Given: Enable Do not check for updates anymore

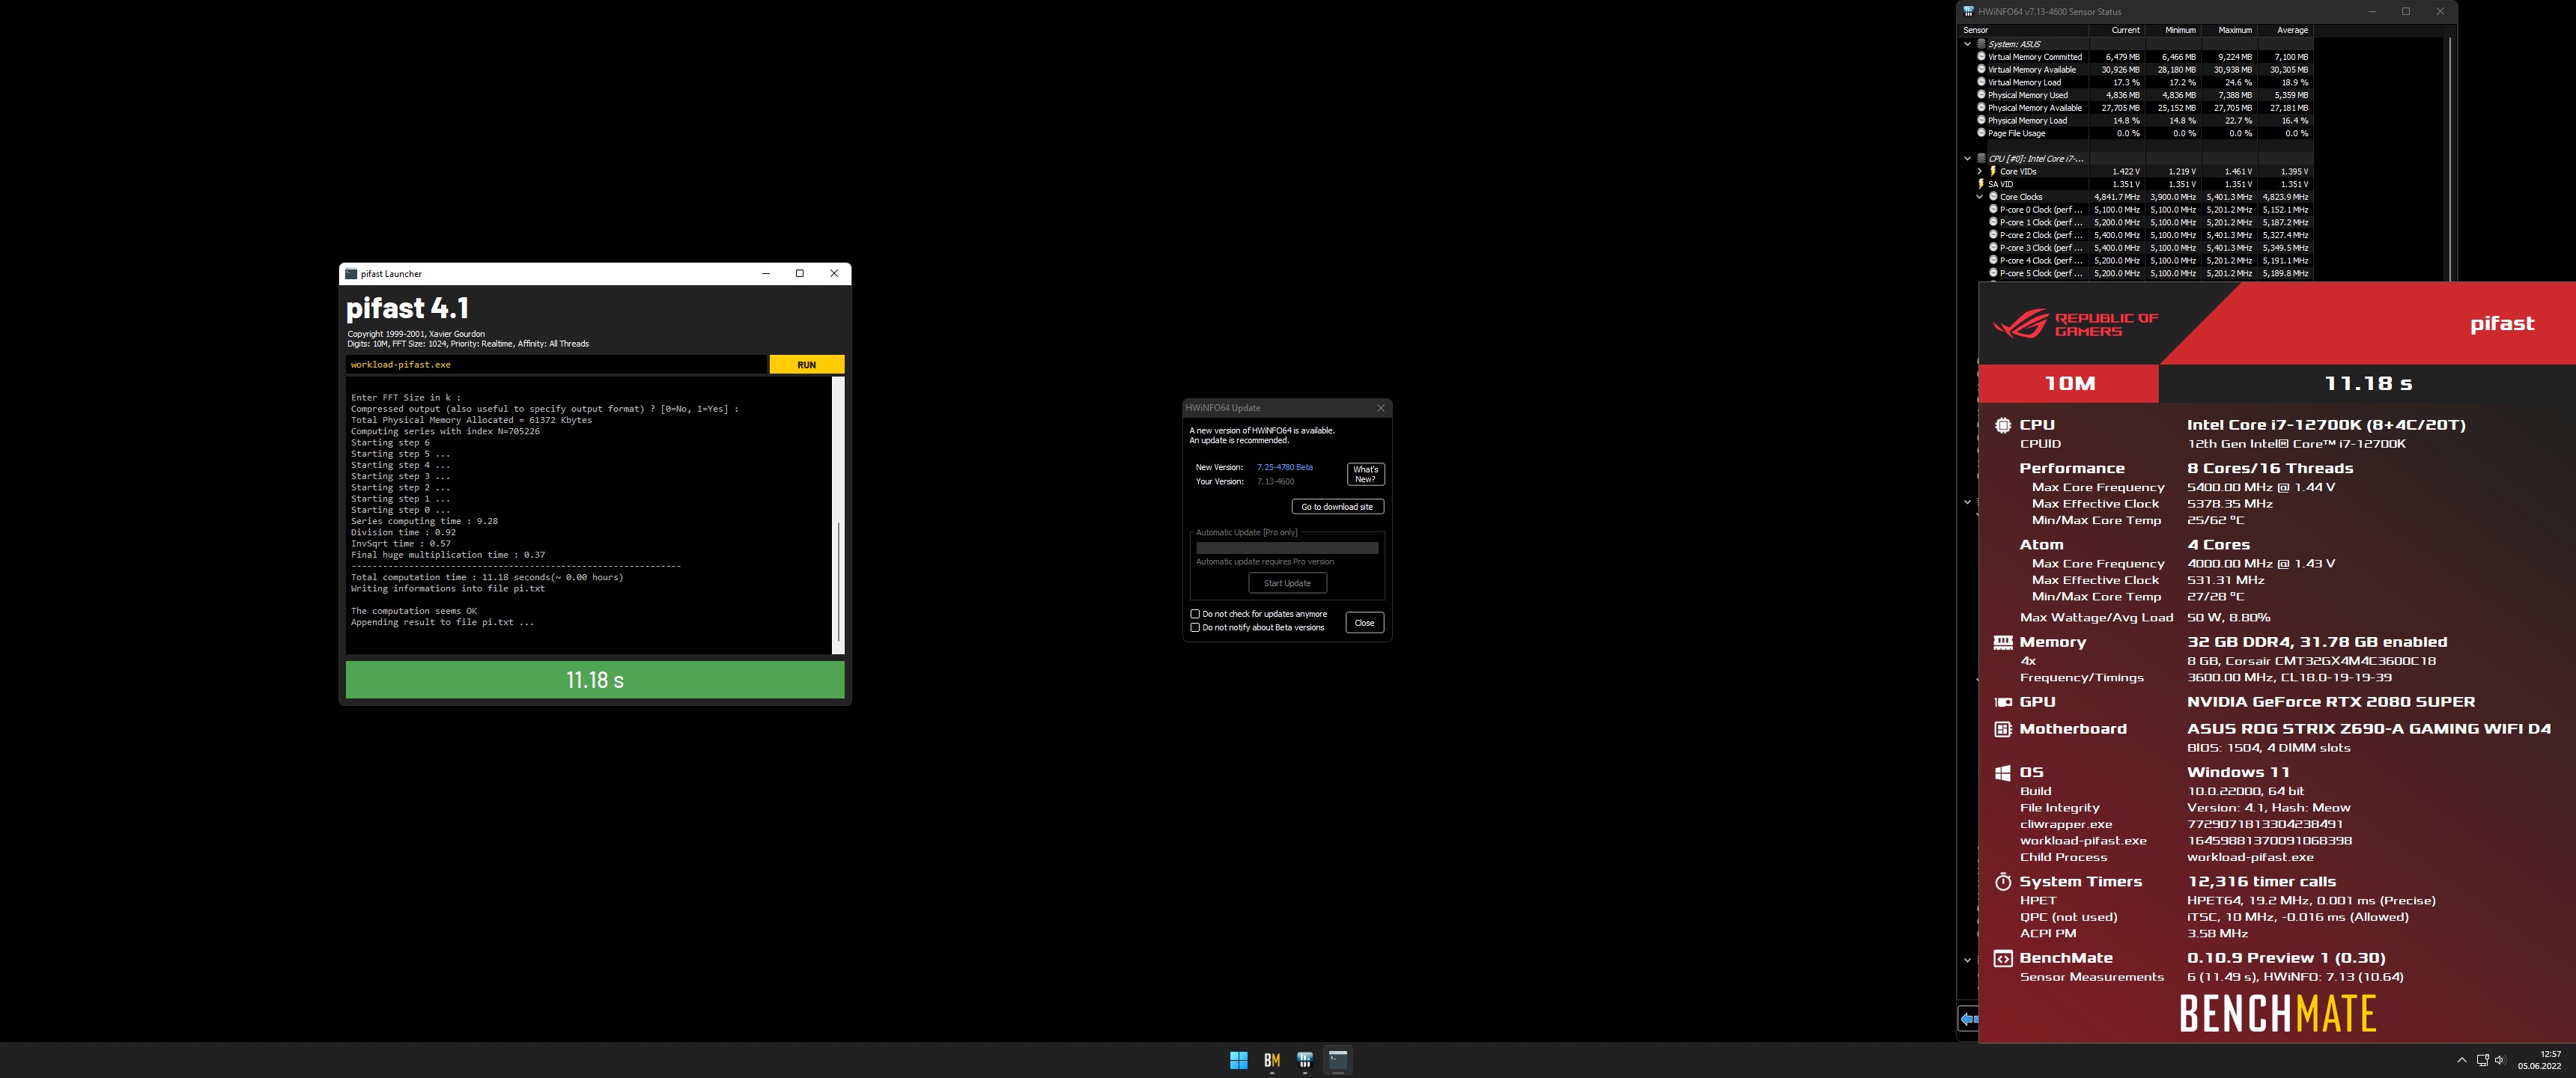Looking at the screenshot, I should coord(1195,614).
